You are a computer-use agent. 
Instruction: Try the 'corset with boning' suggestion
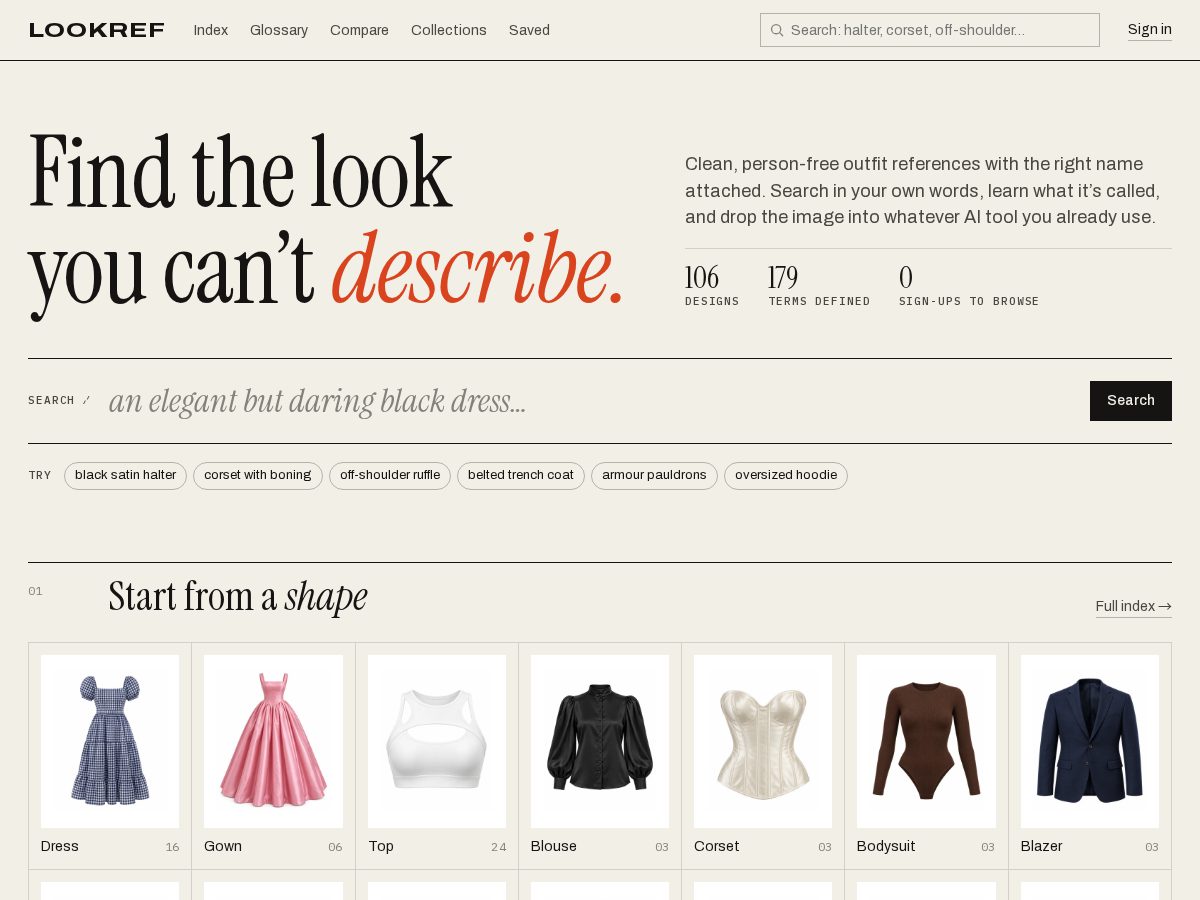pos(258,476)
